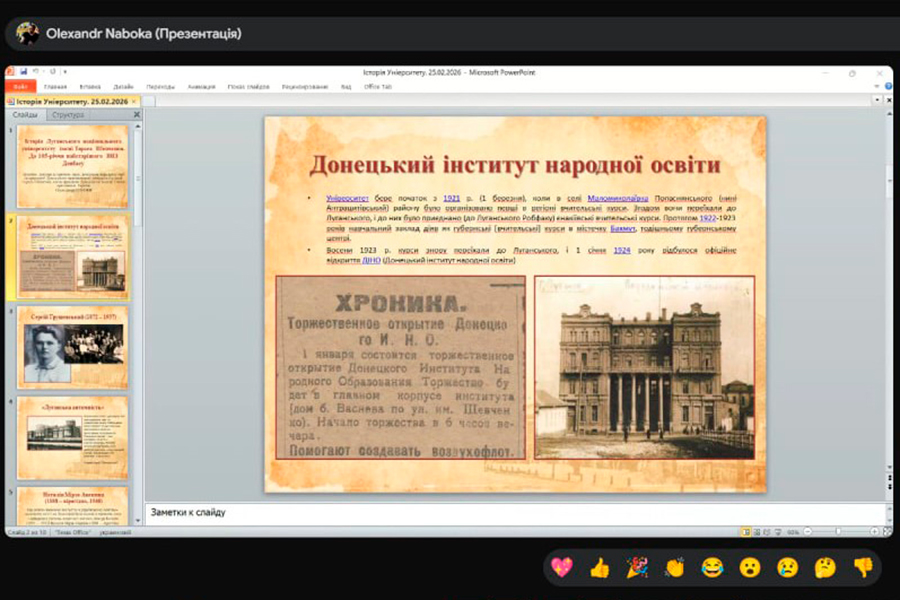Image resolution: width=900 pixels, height=600 pixels.
Task: Follow the 1921 hyperlink in slide text
Action: pos(452,198)
